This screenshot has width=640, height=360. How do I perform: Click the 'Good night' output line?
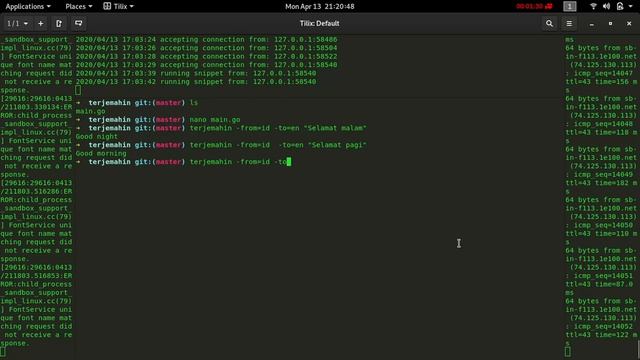pos(97,136)
